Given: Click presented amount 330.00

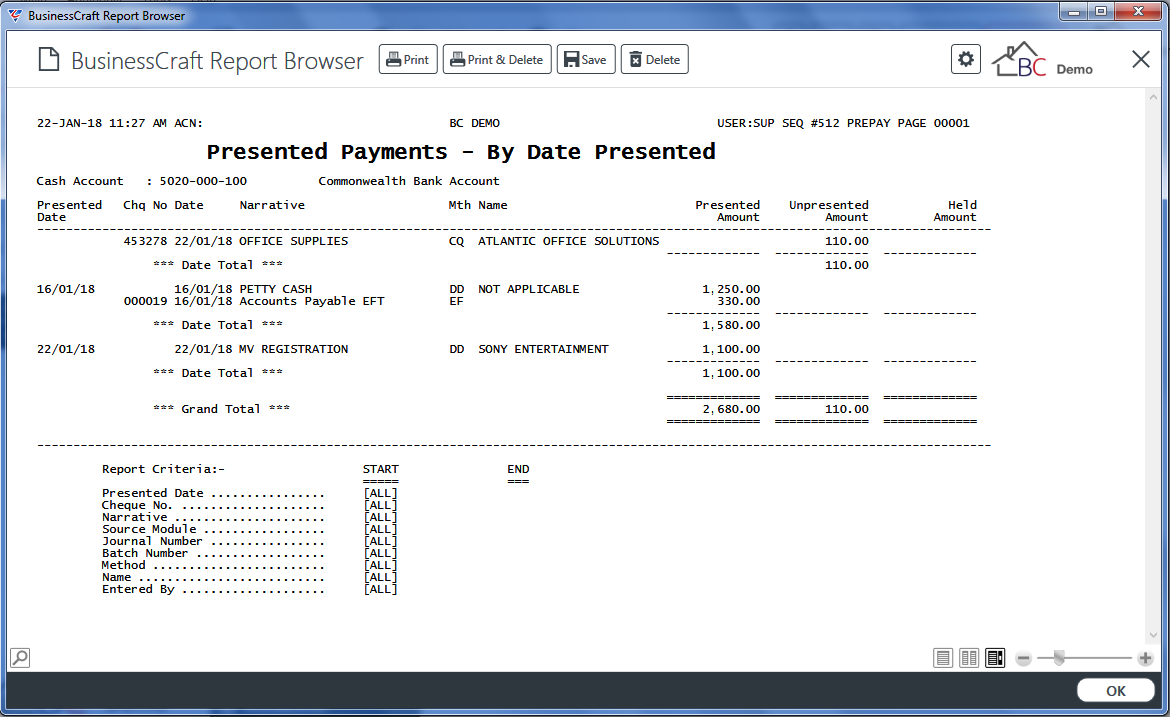Looking at the screenshot, I should point(739,301).
